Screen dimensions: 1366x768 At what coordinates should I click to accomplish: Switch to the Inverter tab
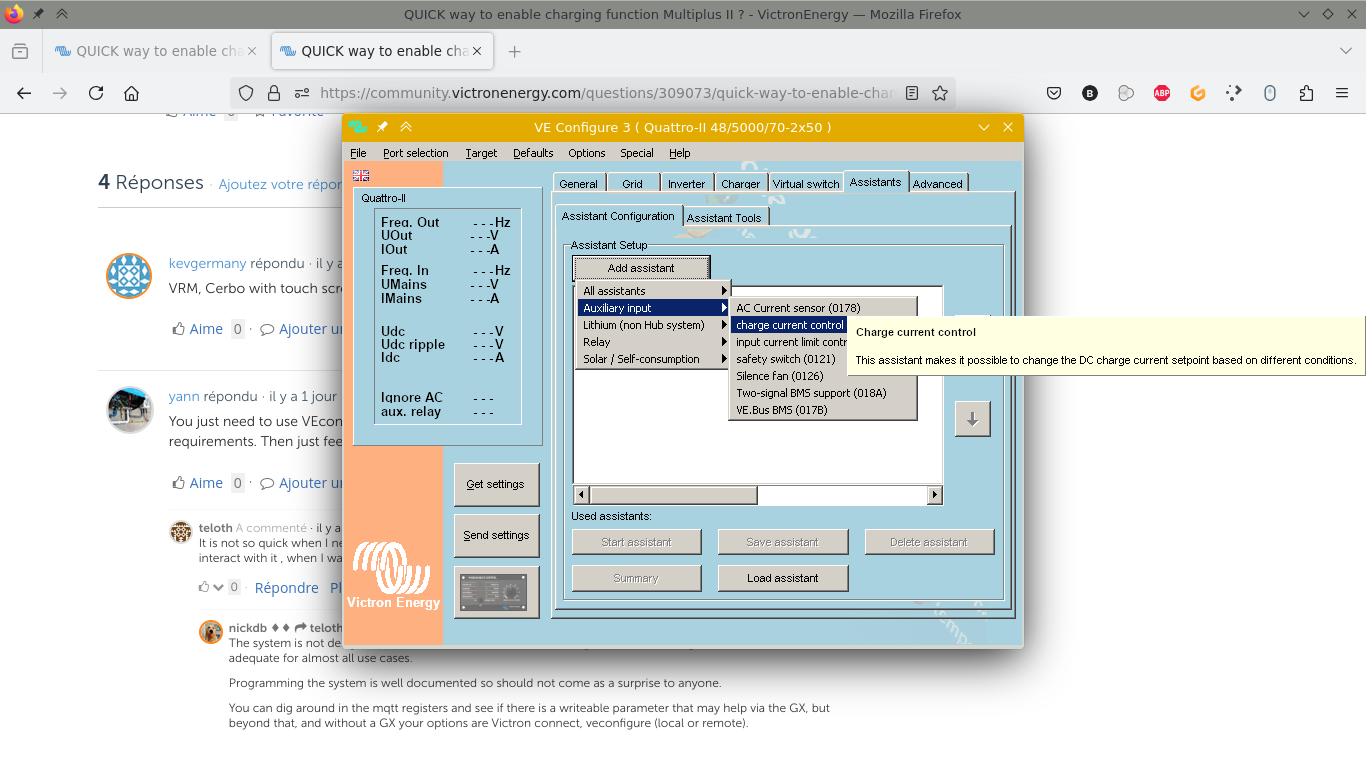(687, 183)
